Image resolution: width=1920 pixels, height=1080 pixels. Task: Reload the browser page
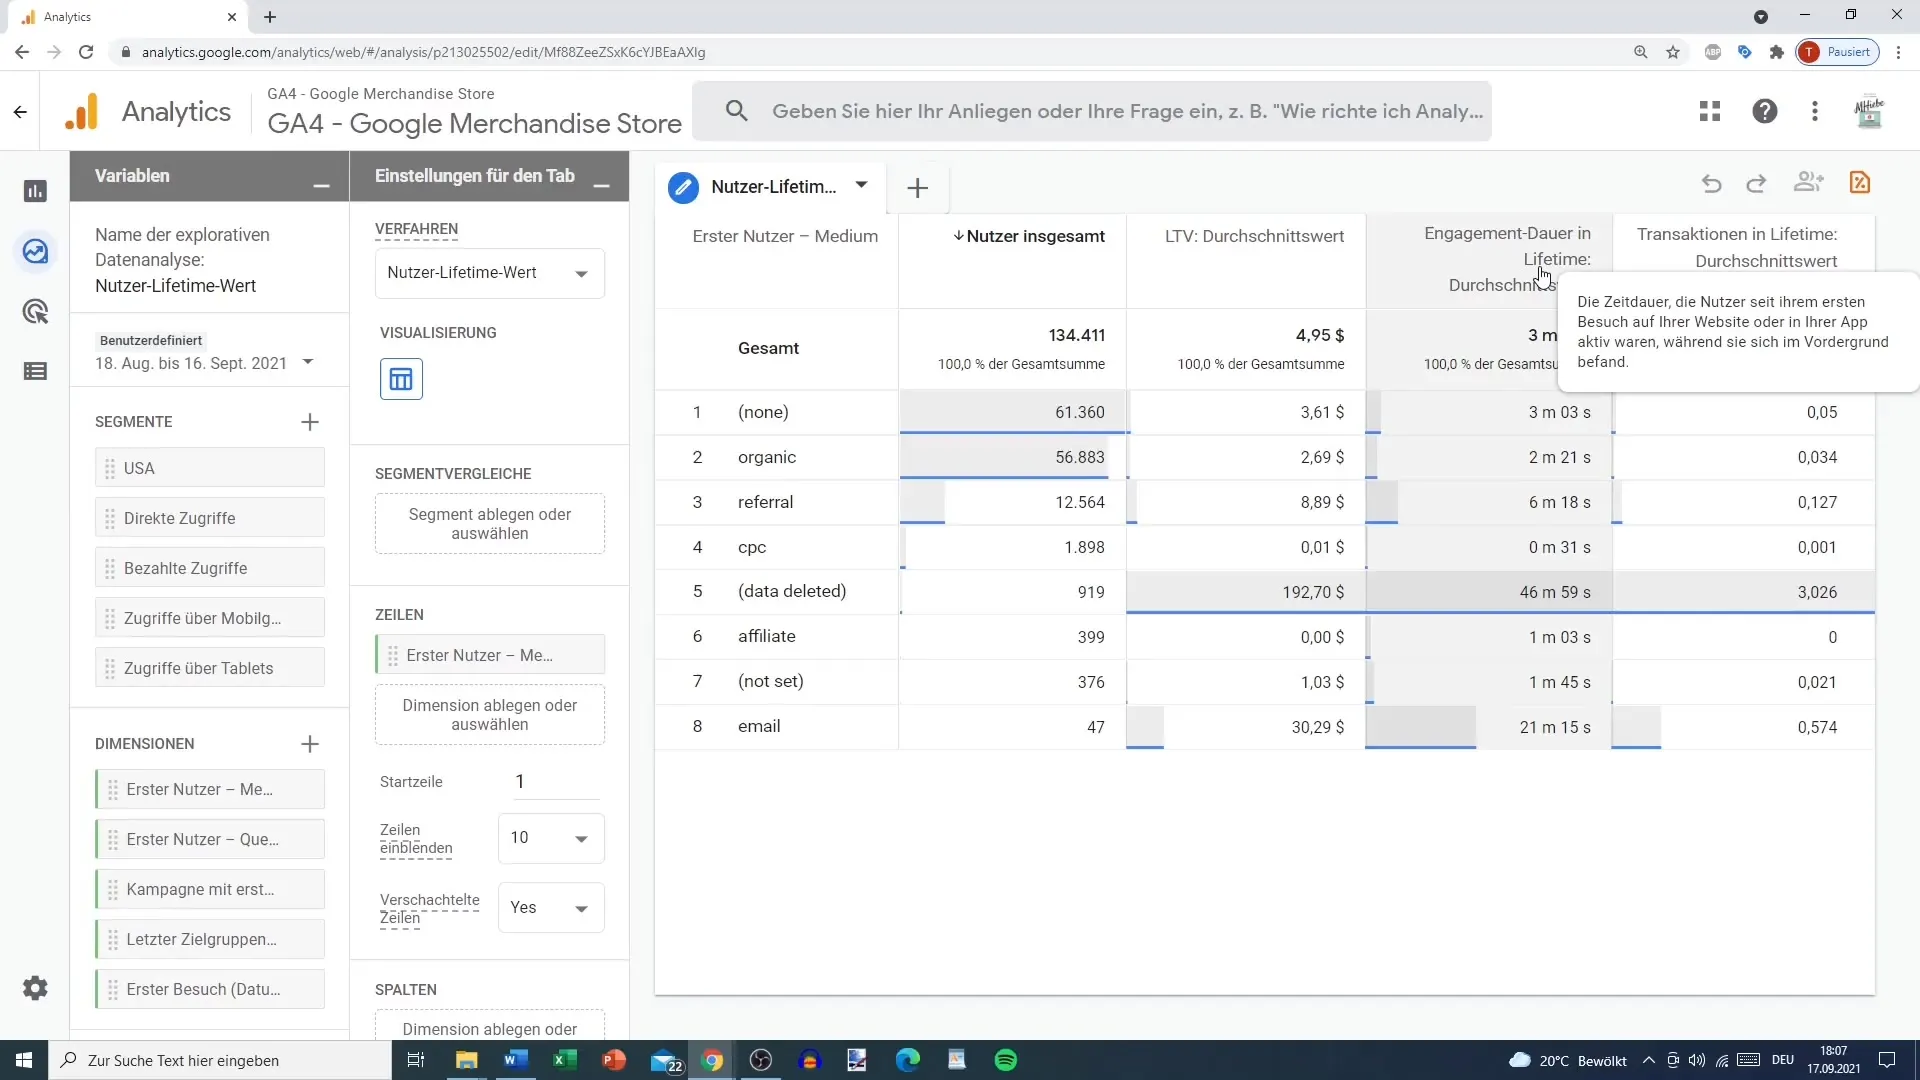86,52
